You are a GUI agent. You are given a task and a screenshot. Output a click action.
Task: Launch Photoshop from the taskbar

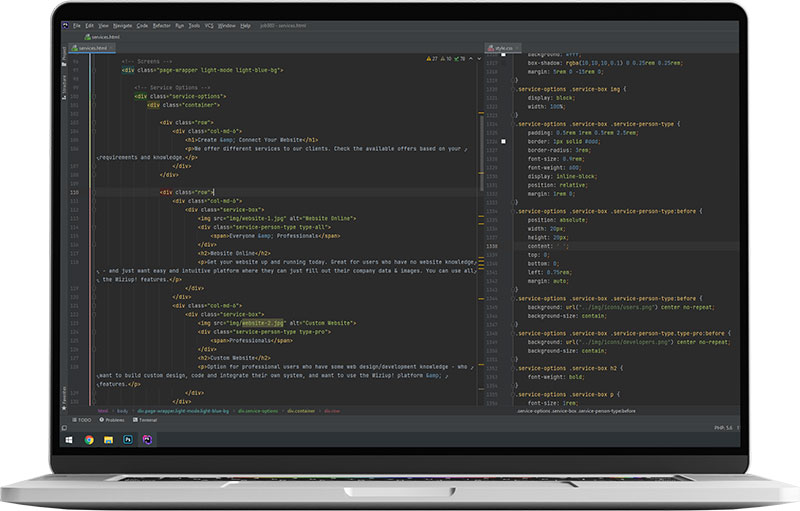[x=127, y=439]
